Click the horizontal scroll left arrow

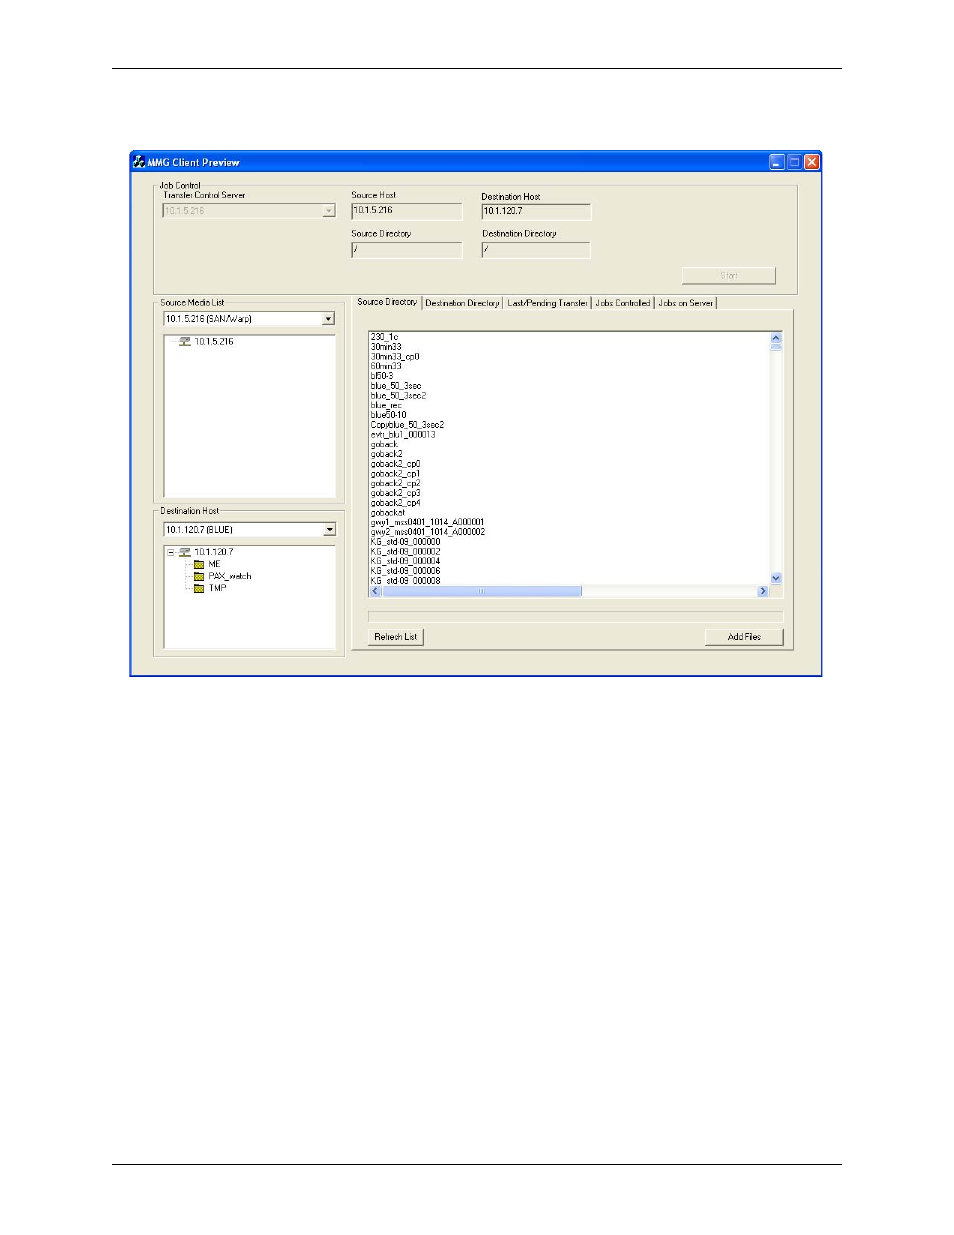point(376,591)
